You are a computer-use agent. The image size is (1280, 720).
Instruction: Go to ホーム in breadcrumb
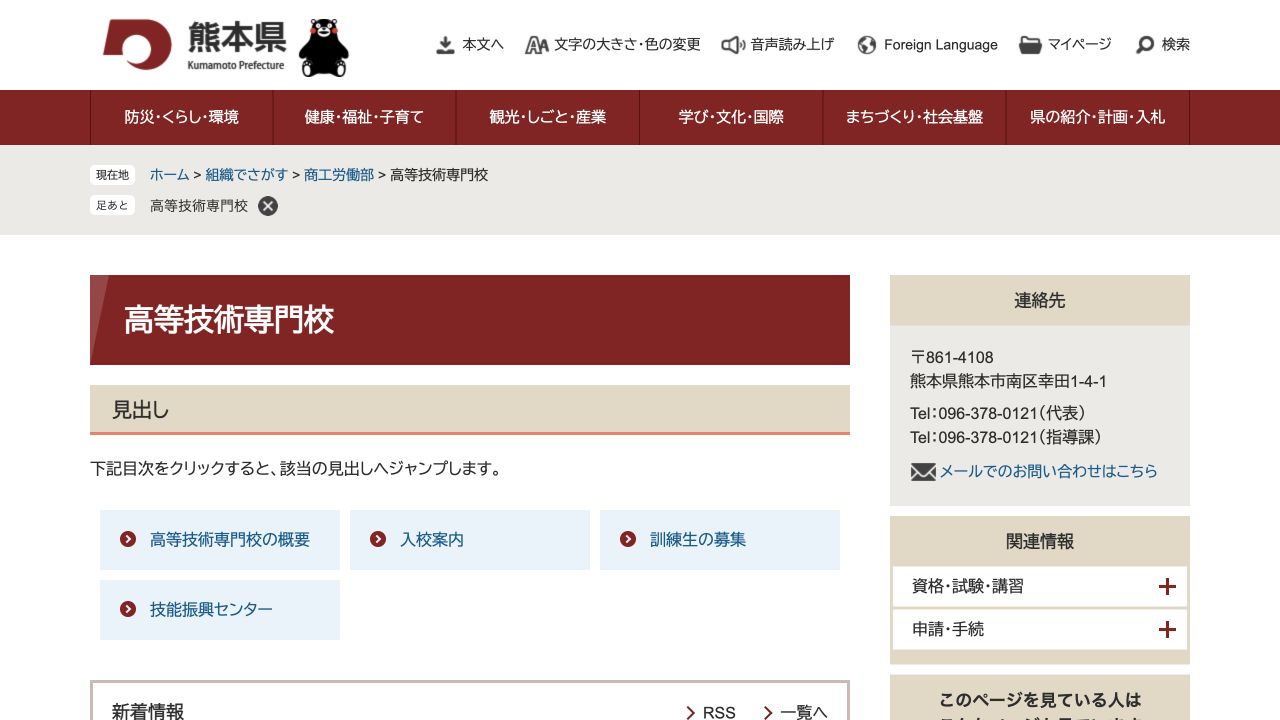(169, 175)
